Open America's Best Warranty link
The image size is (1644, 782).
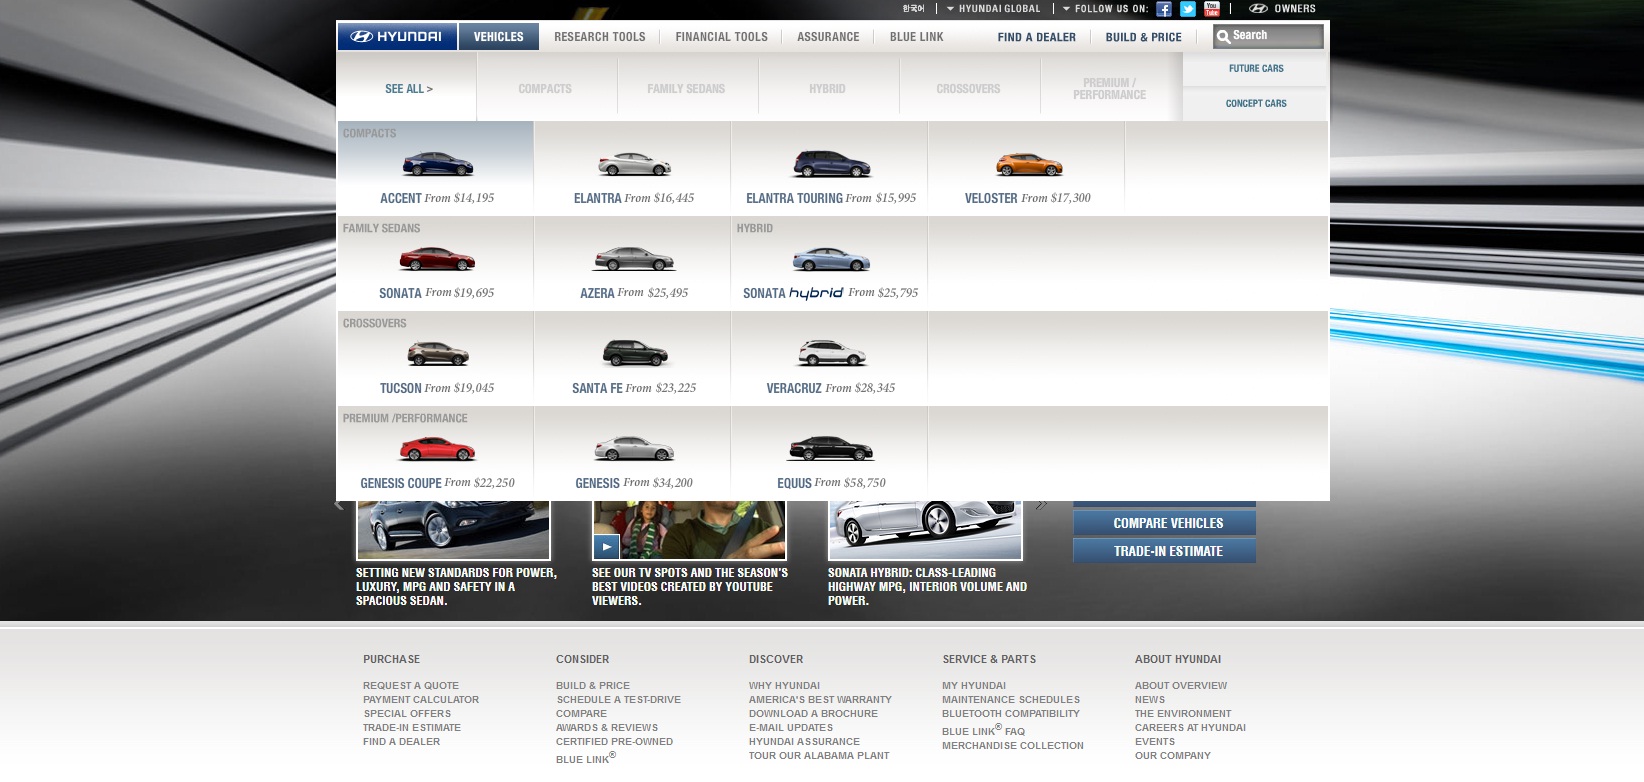coord(820,700)
